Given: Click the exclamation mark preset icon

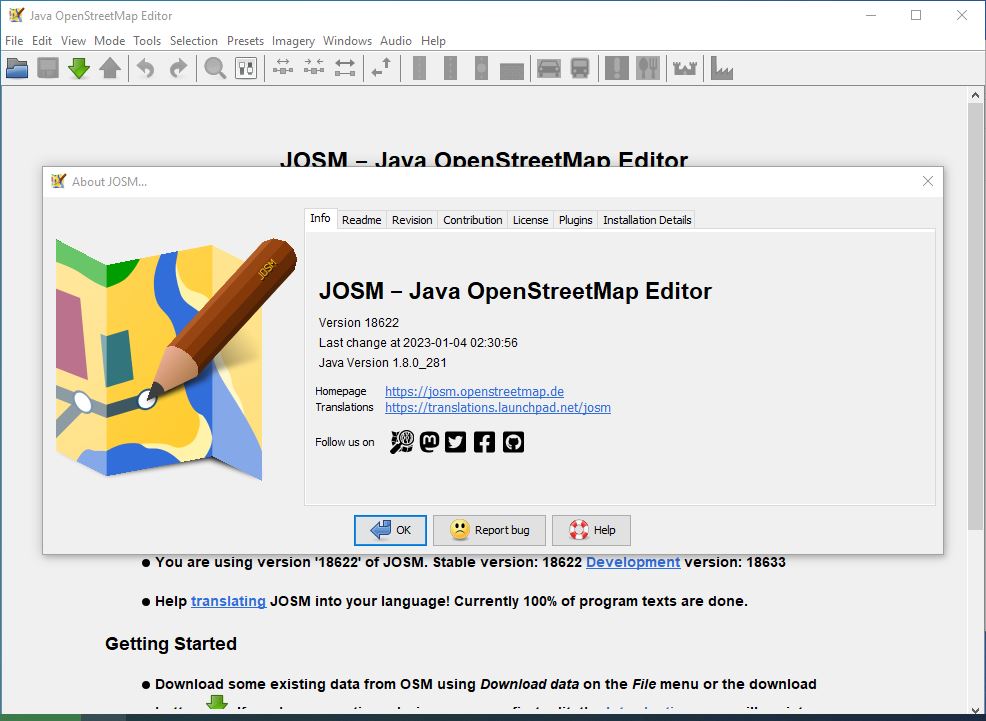Looking at the screenshot, I should pos(616,68).
